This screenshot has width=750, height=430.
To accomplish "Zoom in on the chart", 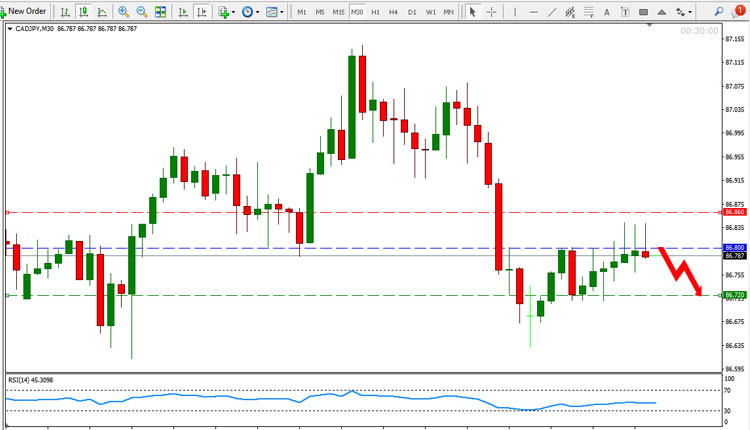I will pos(123,12).
